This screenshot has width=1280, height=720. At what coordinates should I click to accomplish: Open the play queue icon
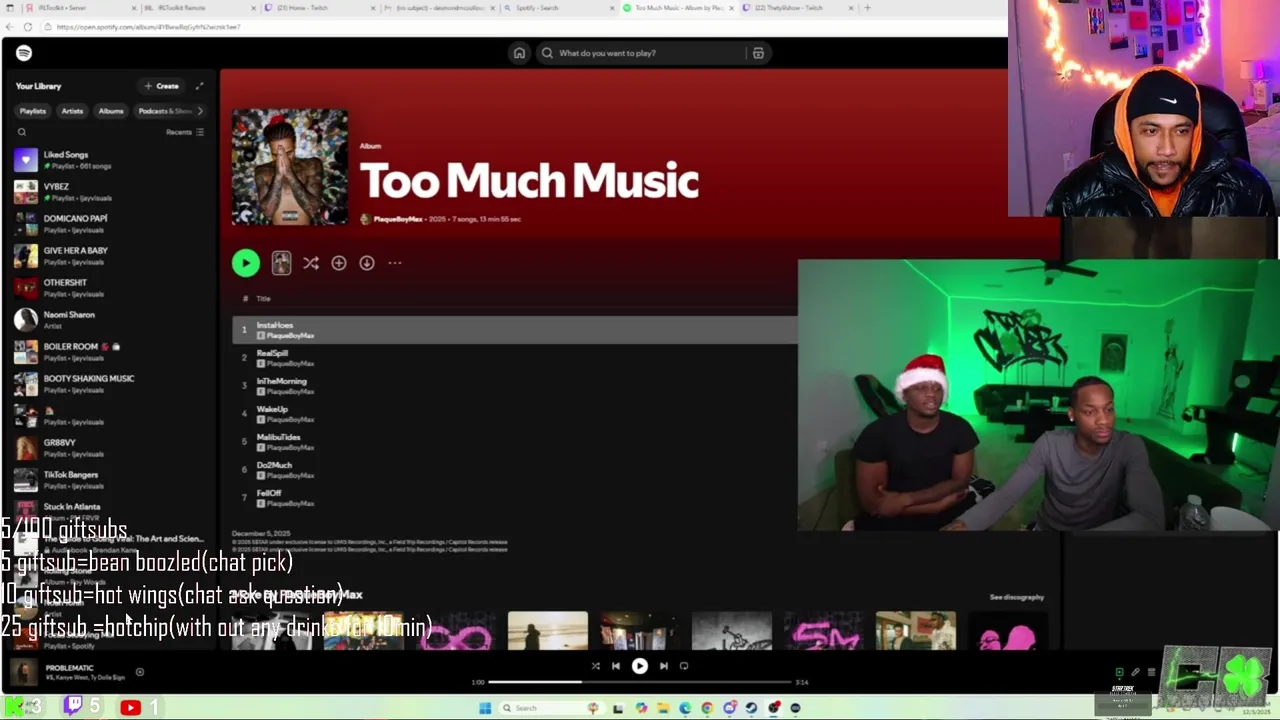tap(1151, 672)
